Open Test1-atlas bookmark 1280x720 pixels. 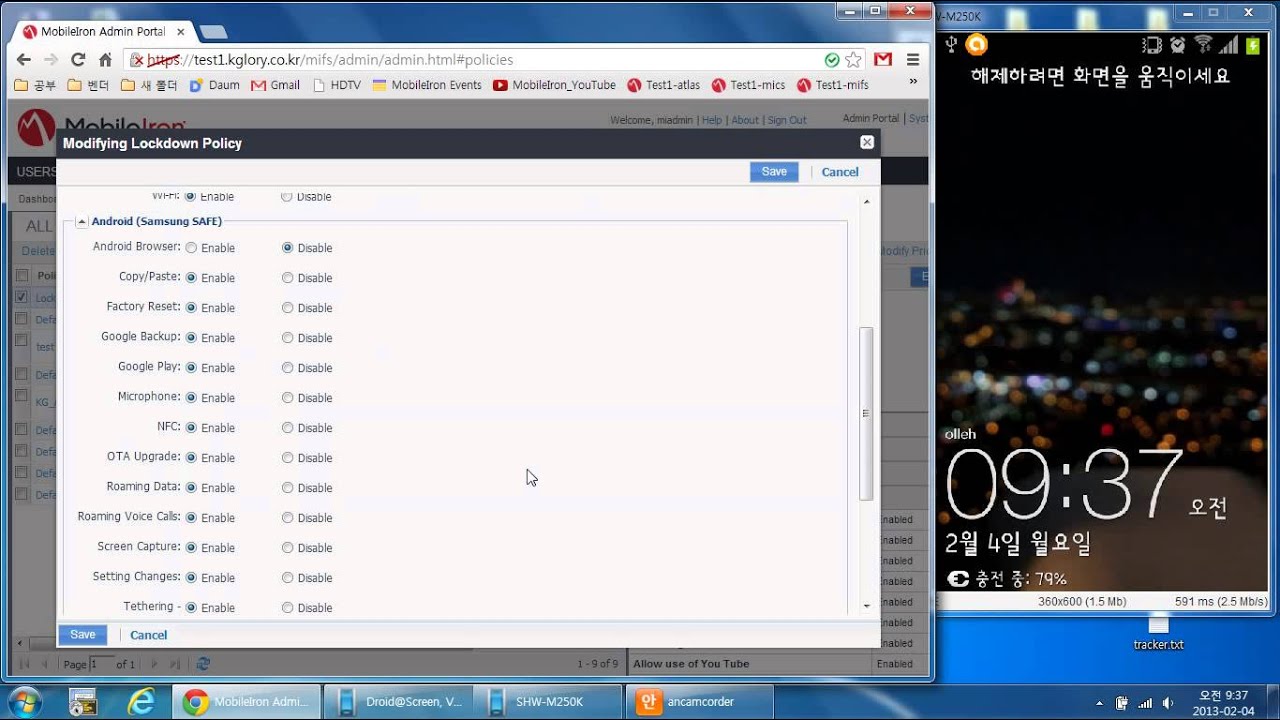pos(664,85)
